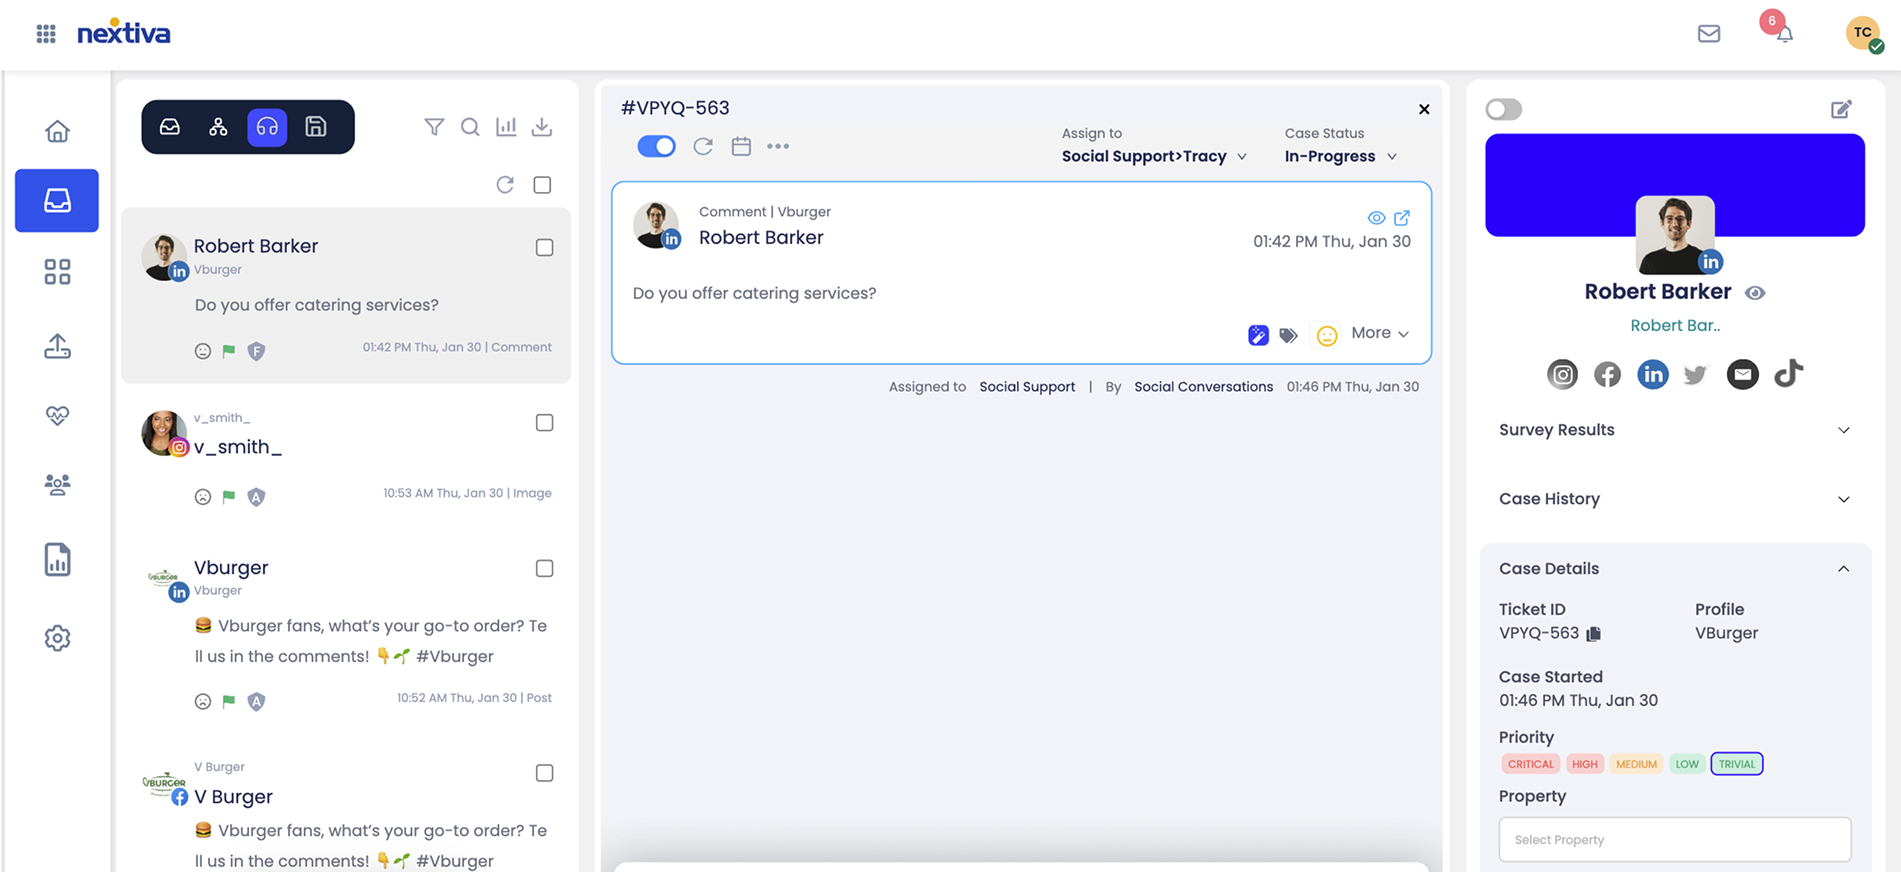The width and height of the screenshot is (1901, 873).
Task: Toggle the blue switch in case header
Action: (656, 147)
